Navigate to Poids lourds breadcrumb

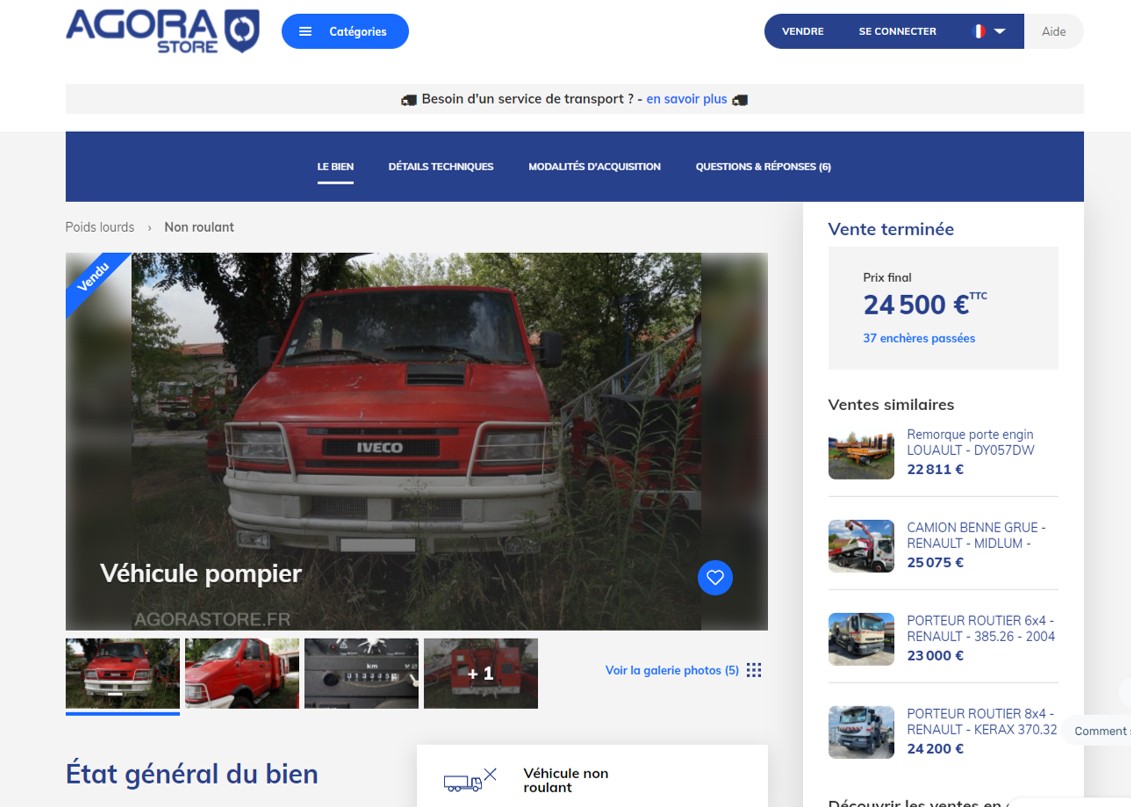click(x=100, y=227)
